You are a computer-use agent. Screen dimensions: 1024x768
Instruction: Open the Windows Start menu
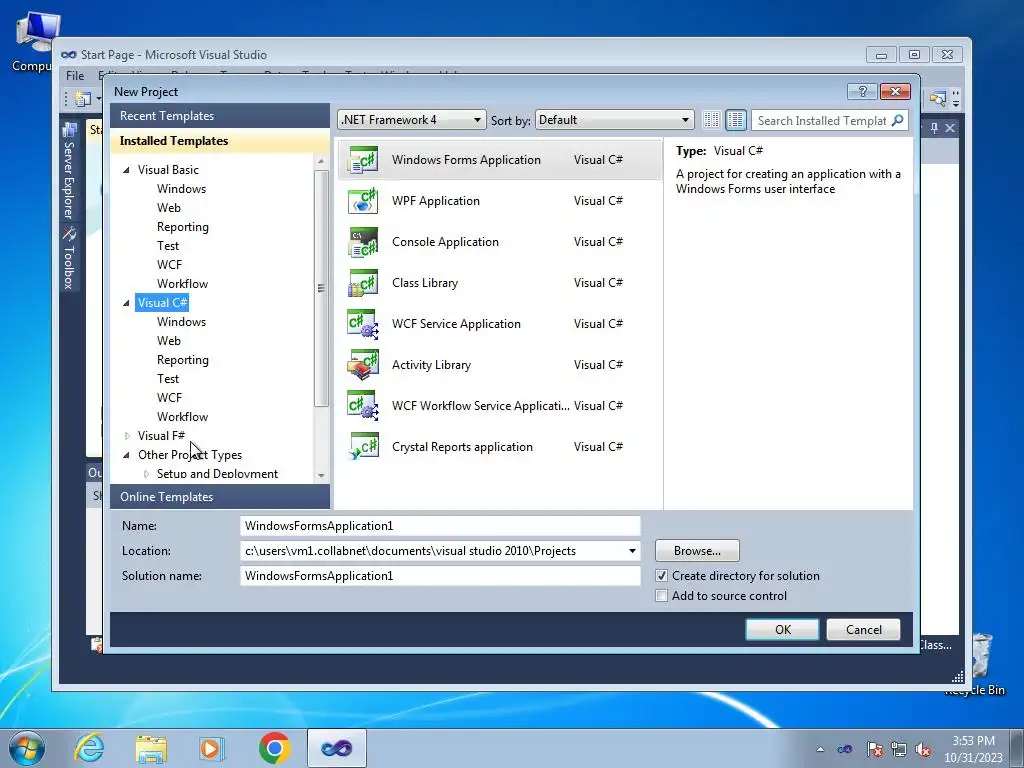[27, 748]
